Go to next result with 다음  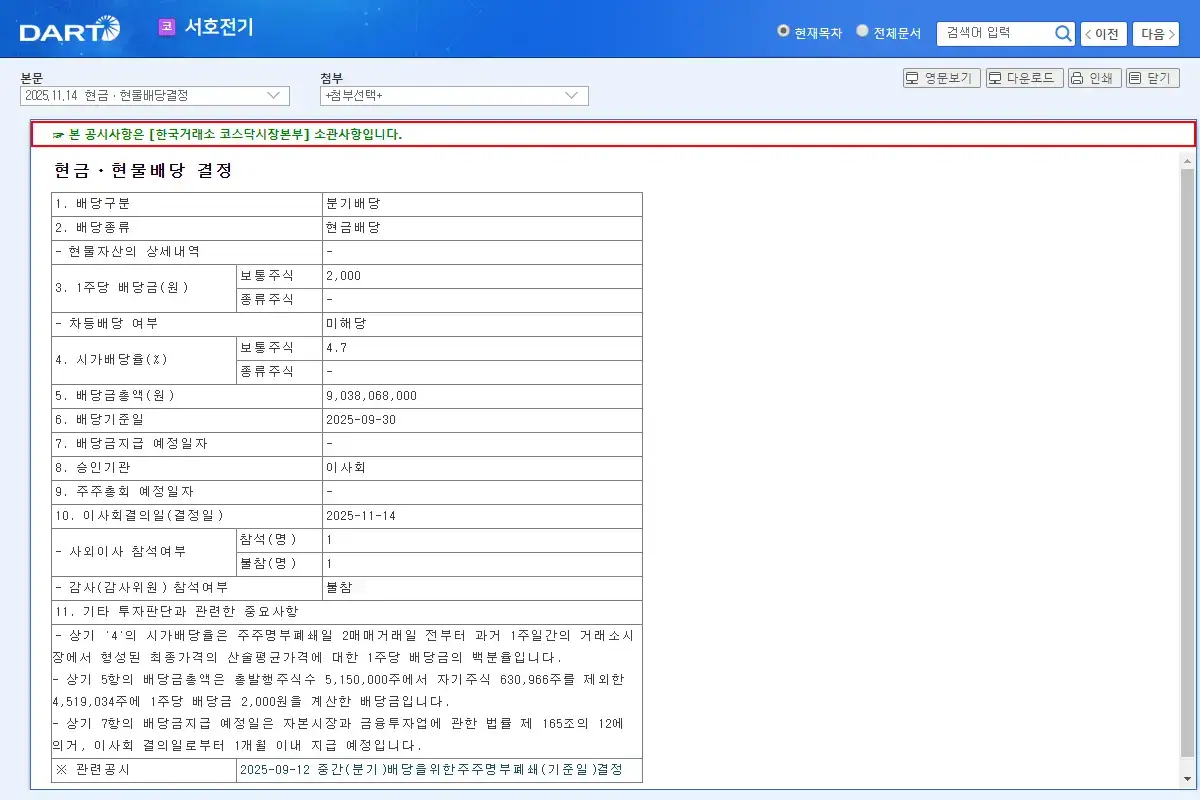[1156, 34]
